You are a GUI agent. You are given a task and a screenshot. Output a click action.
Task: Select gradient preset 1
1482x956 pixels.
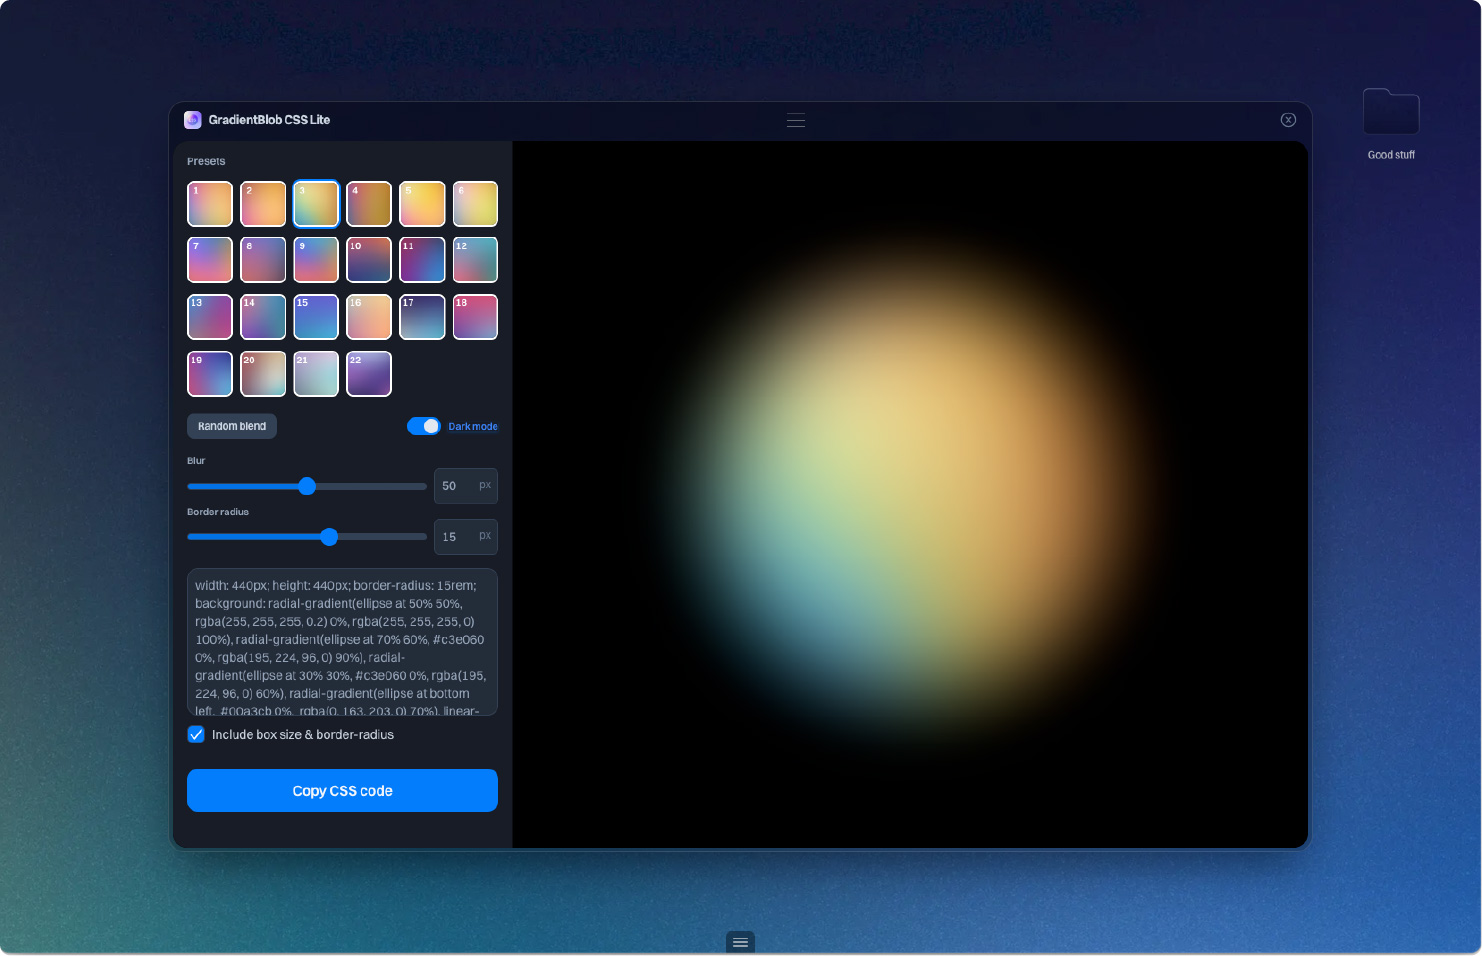coord(210,204)
